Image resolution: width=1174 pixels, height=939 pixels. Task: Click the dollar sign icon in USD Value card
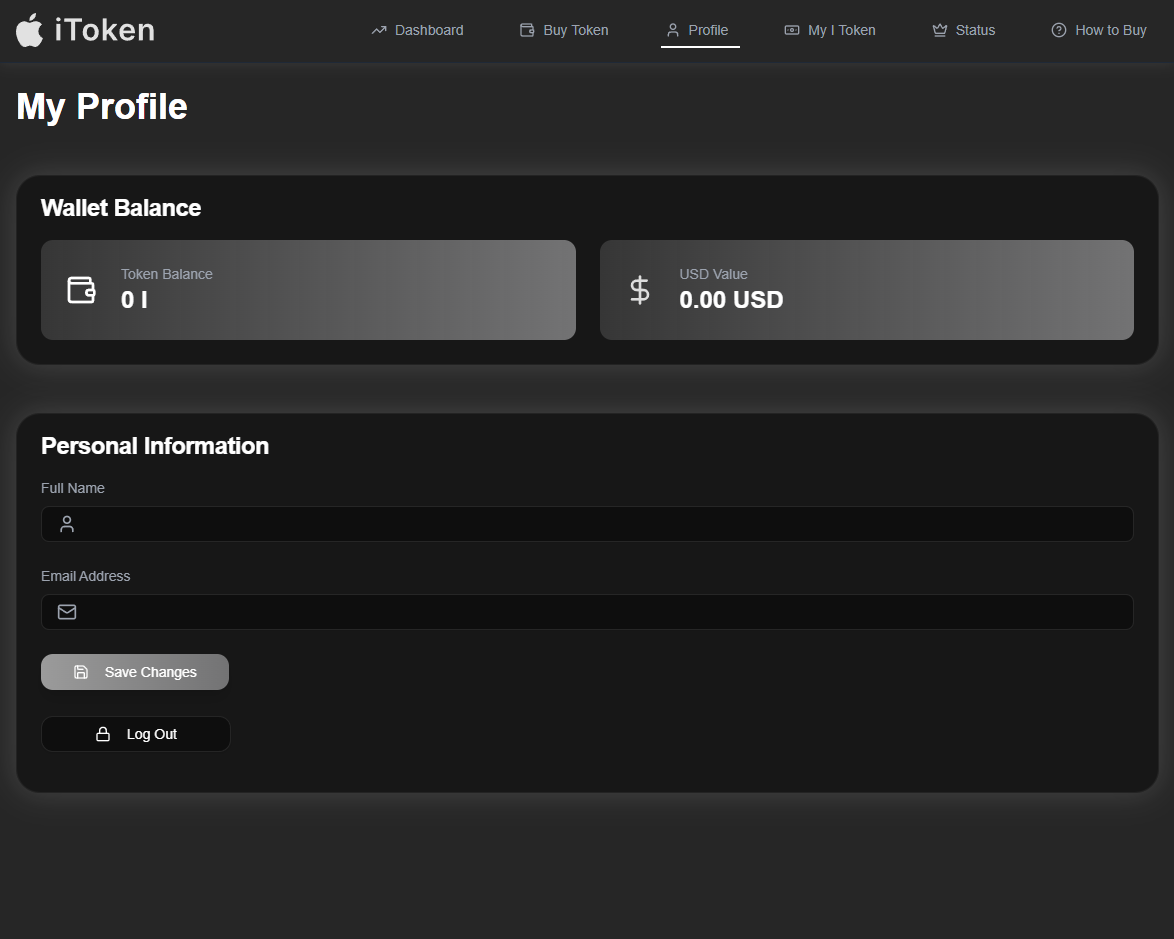point(639,290)
